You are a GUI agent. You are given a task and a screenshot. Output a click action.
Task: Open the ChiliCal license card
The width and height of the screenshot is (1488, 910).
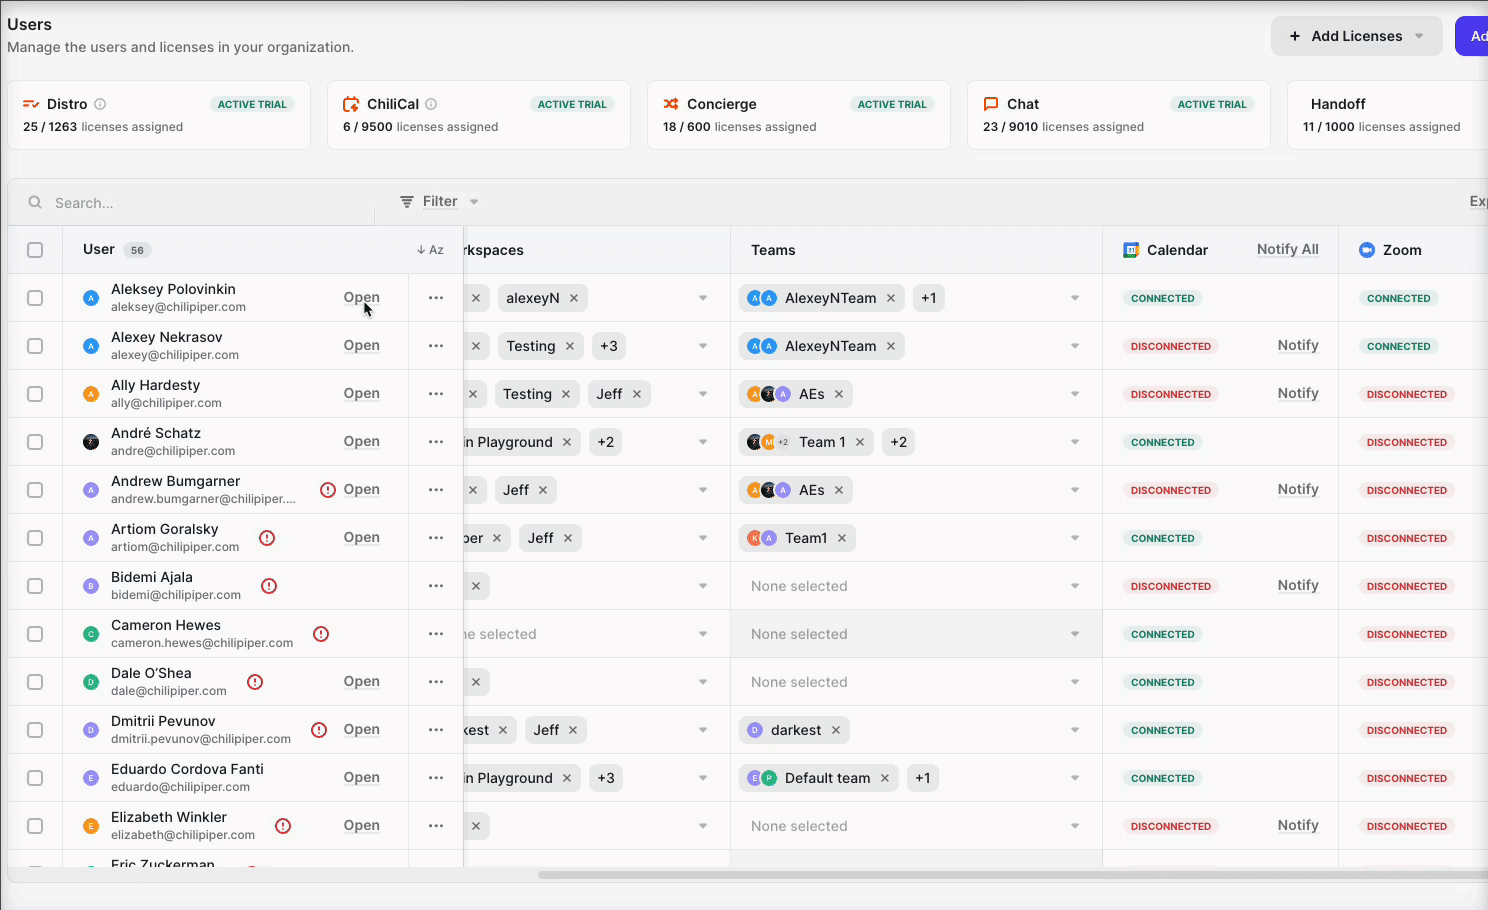coord(479,115)
